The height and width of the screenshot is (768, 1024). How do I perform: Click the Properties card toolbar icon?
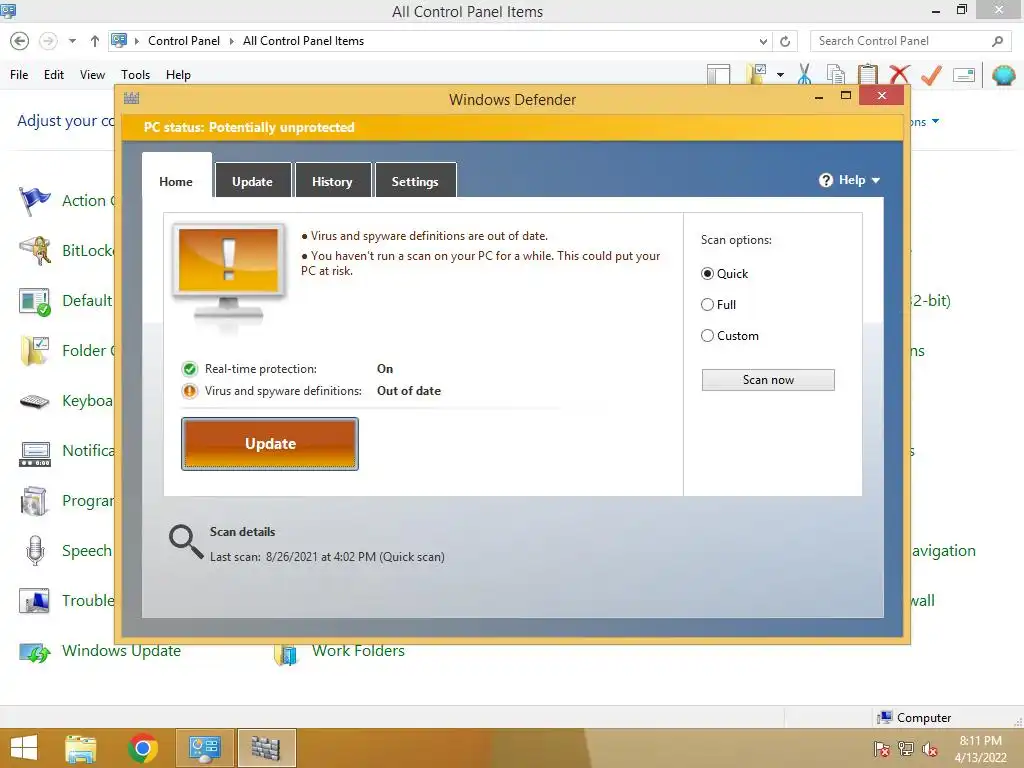(x=964, y=75)
